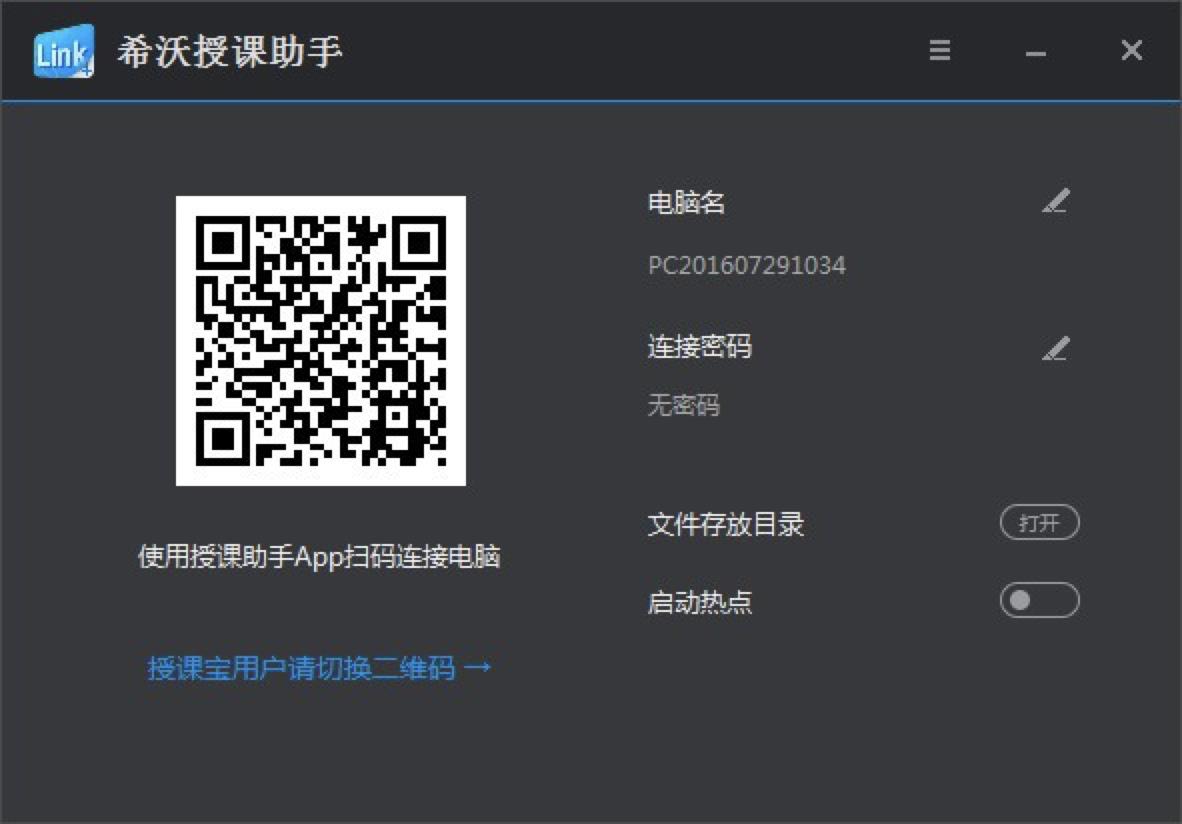The image size is (1182, 824).
Task: Minimize the 希沃授课助手 window
Action: click(x=1036, y=54)
